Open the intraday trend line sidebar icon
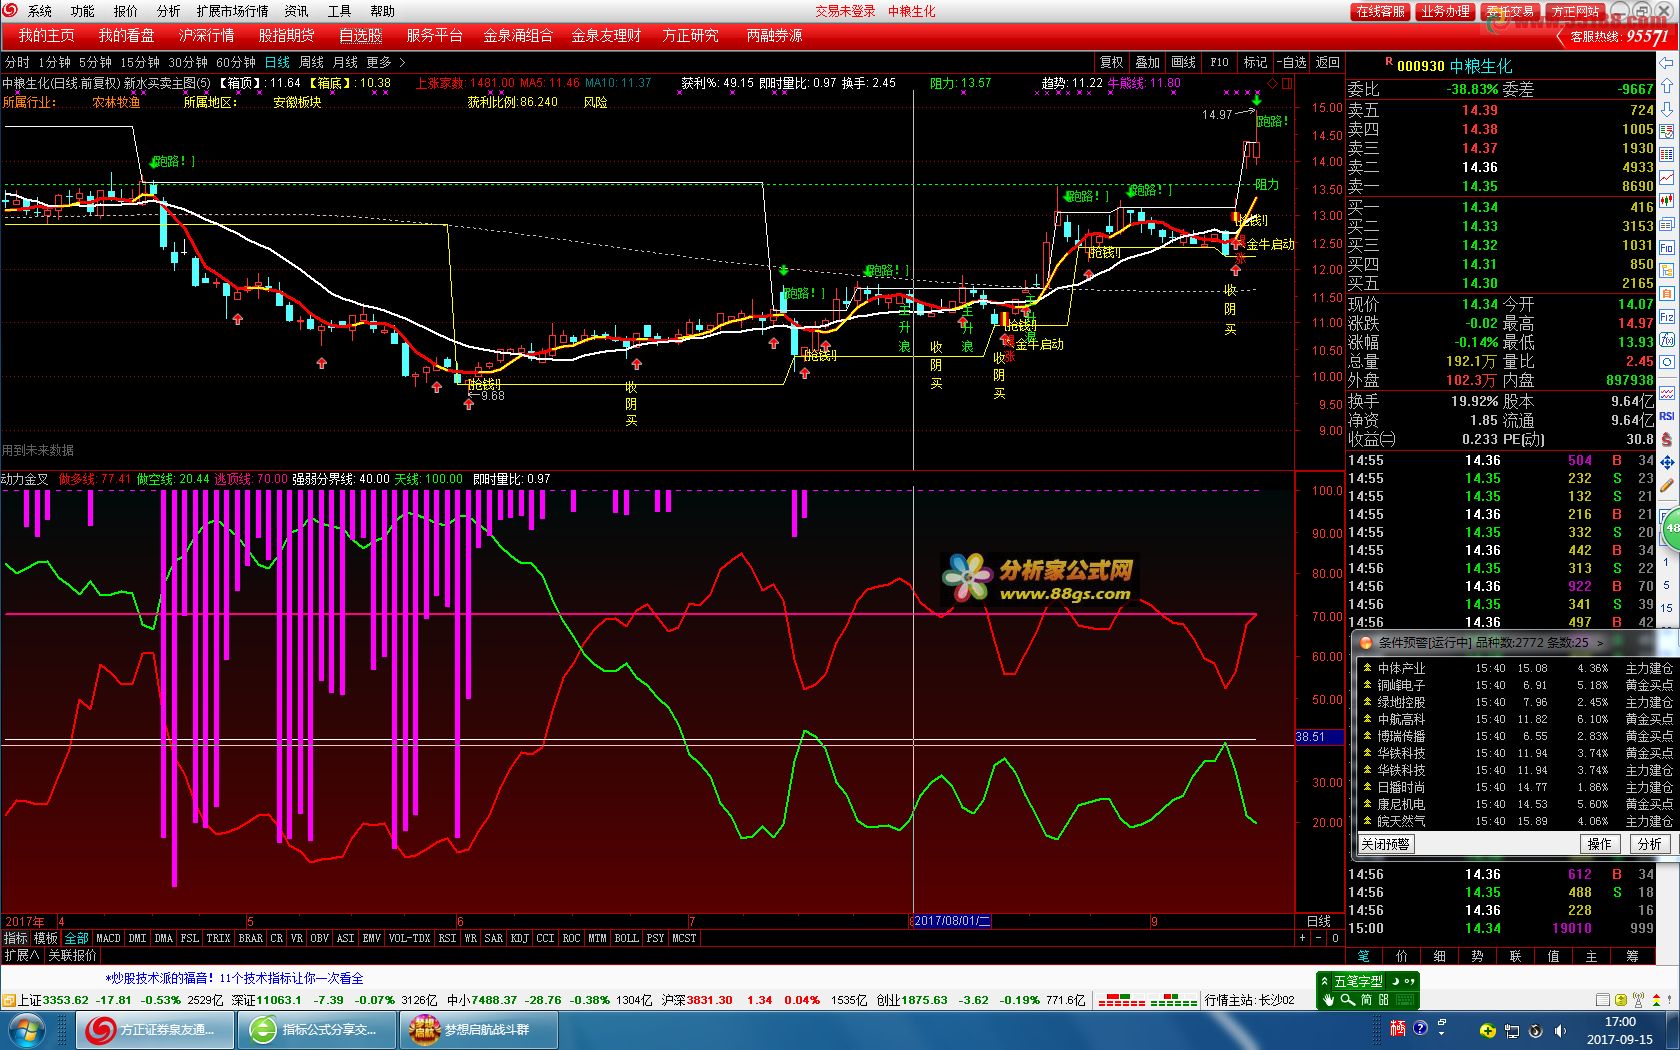This screenshot has width=1680, height=1050. [1667, 178]
